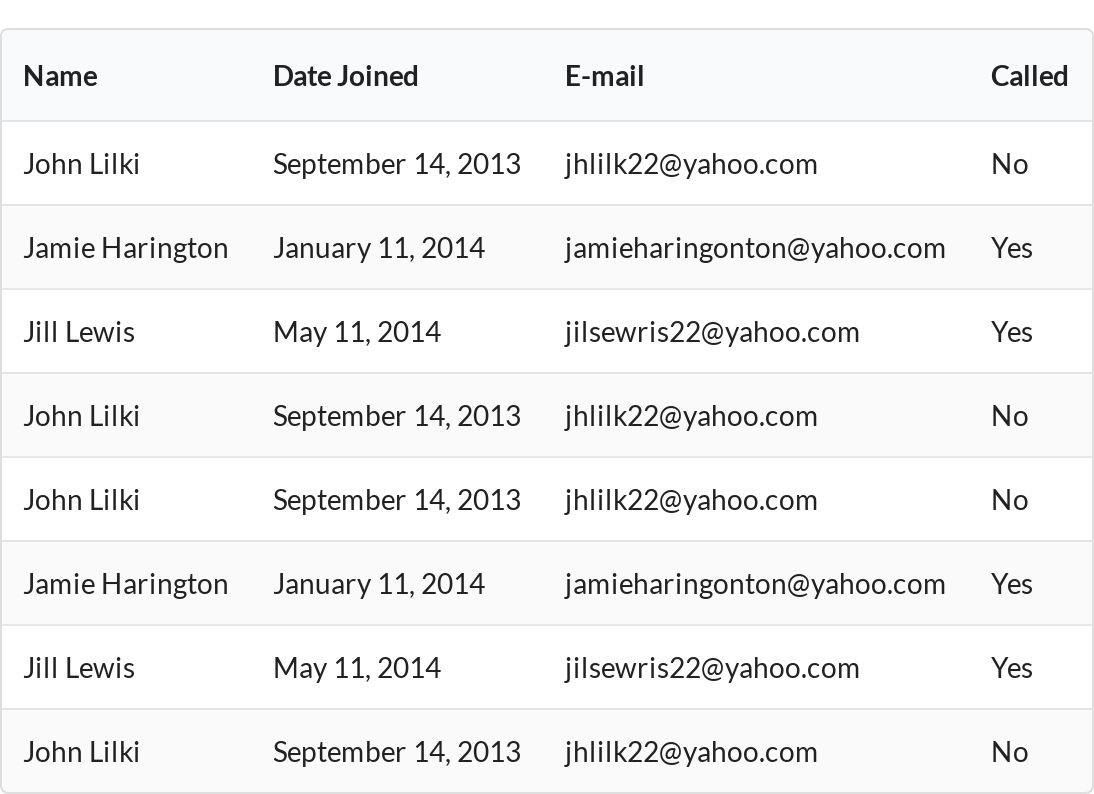
Task: Click January 11, 2014 date in second row
Action: [x=379, y=248]
